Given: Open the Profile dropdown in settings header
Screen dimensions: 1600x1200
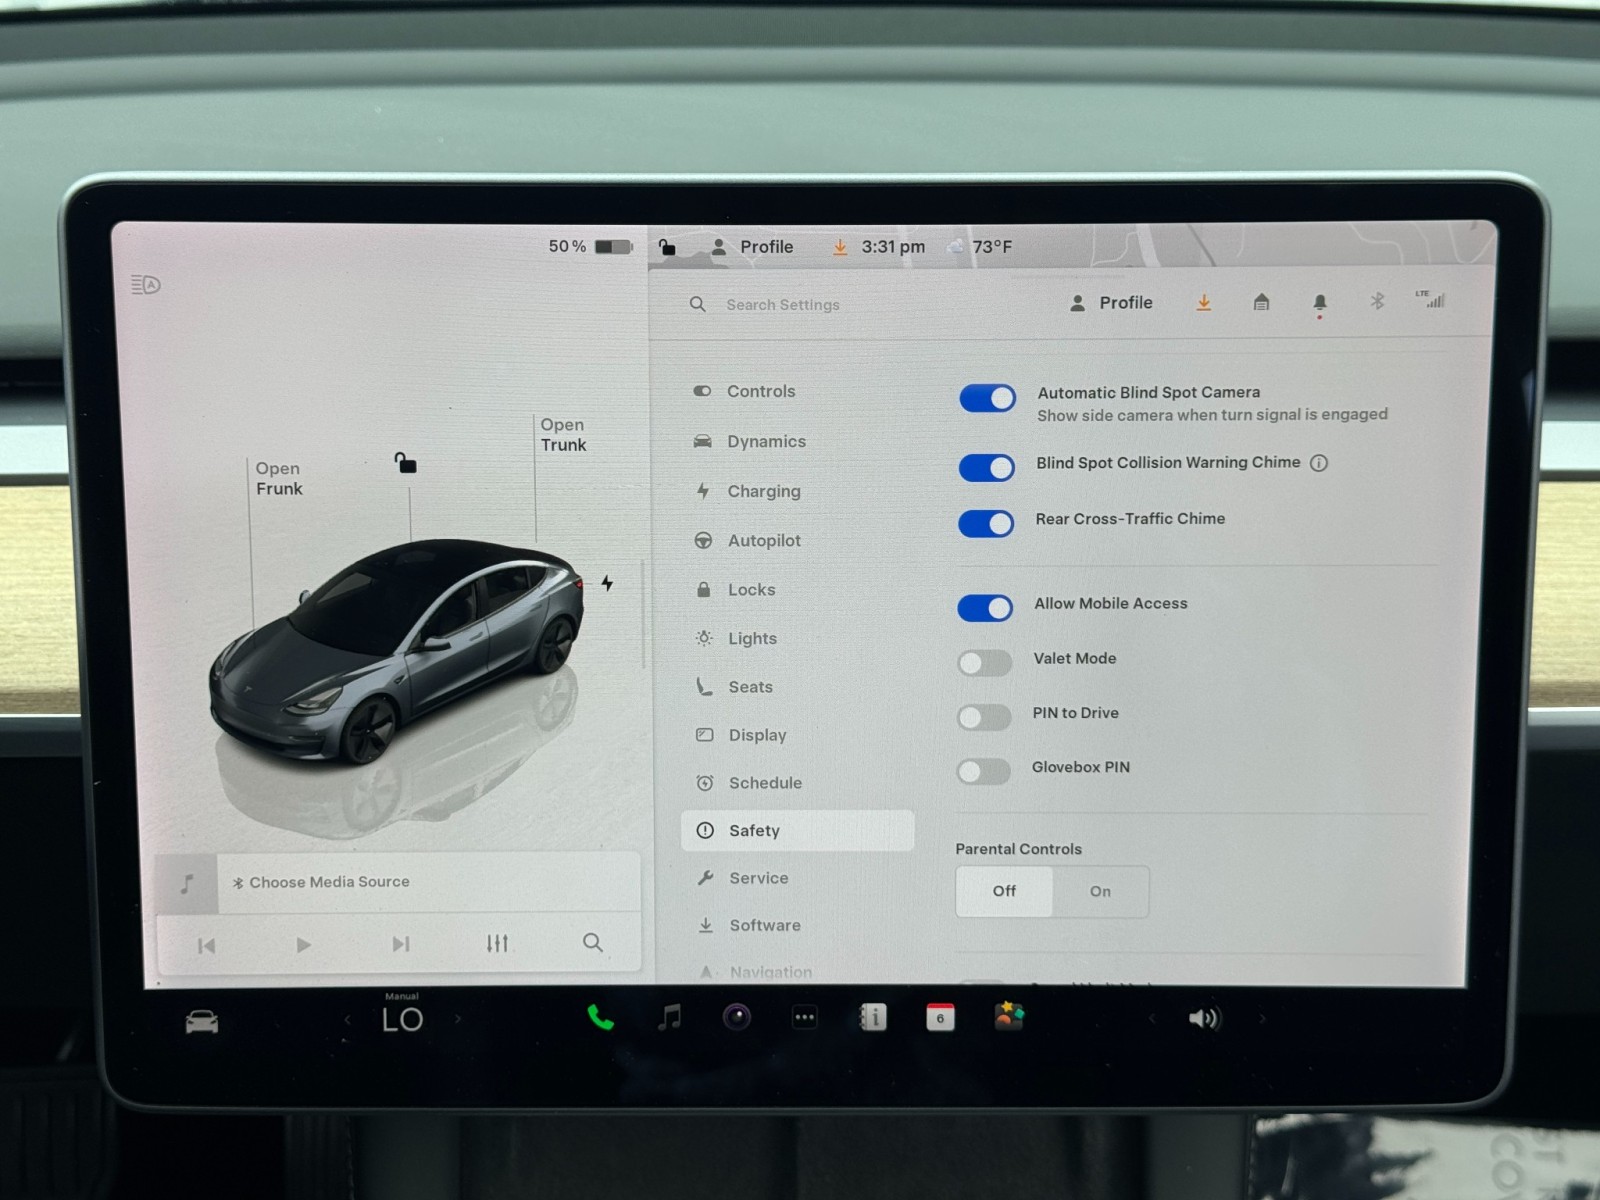Looking at the screenshot, I should tap(1111, 303).
